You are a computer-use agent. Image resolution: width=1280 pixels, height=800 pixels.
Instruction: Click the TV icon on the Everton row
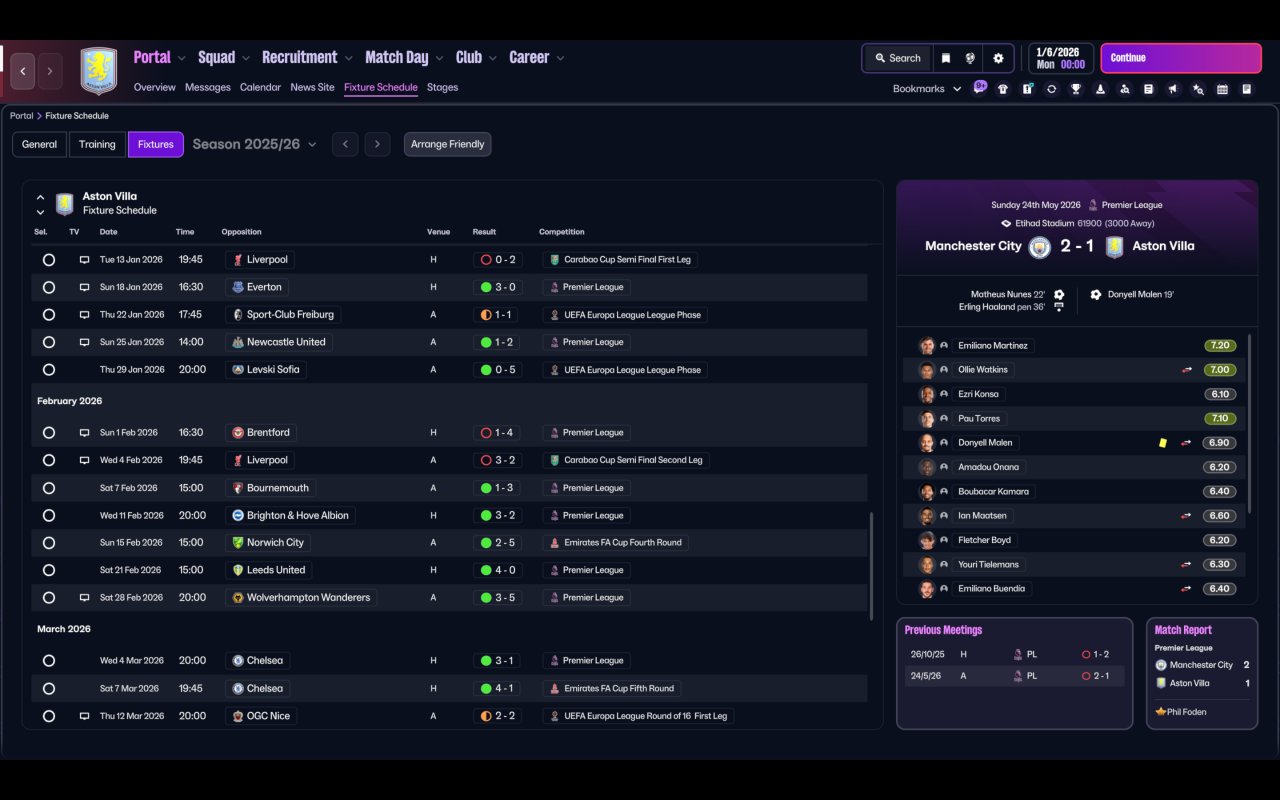(x=85, y=287)
